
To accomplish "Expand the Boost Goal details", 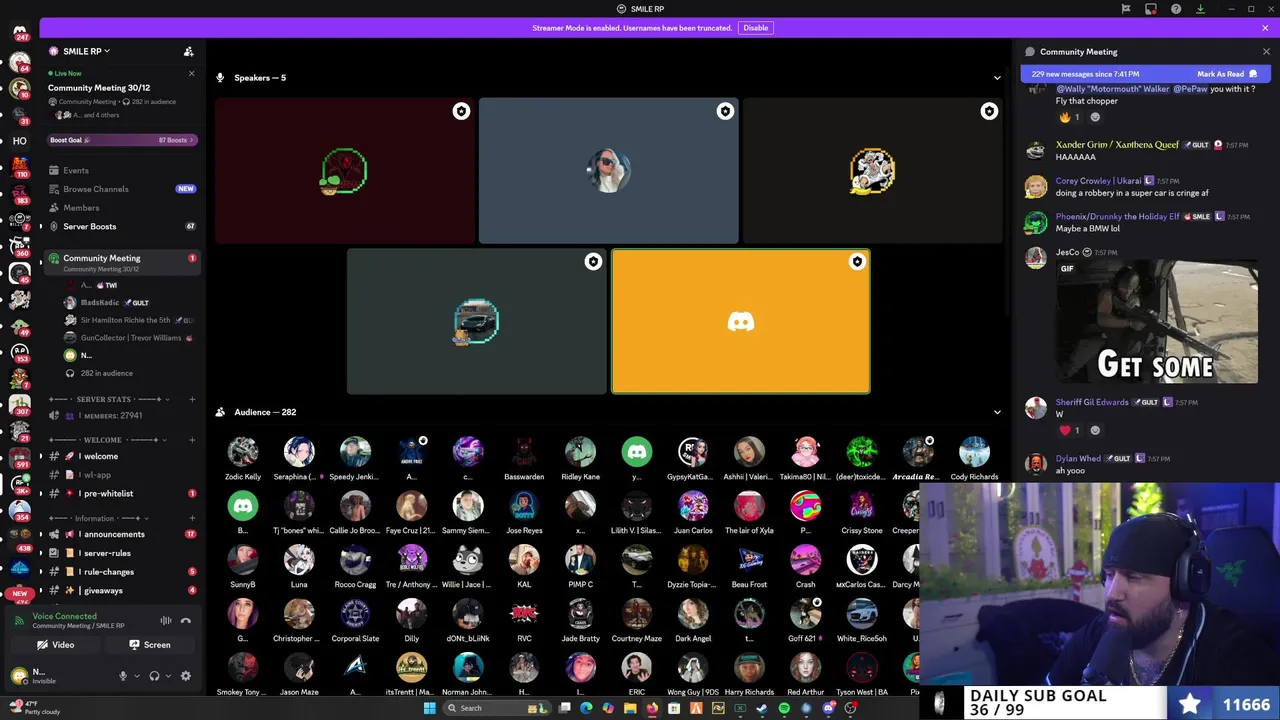I will [122, 140].
